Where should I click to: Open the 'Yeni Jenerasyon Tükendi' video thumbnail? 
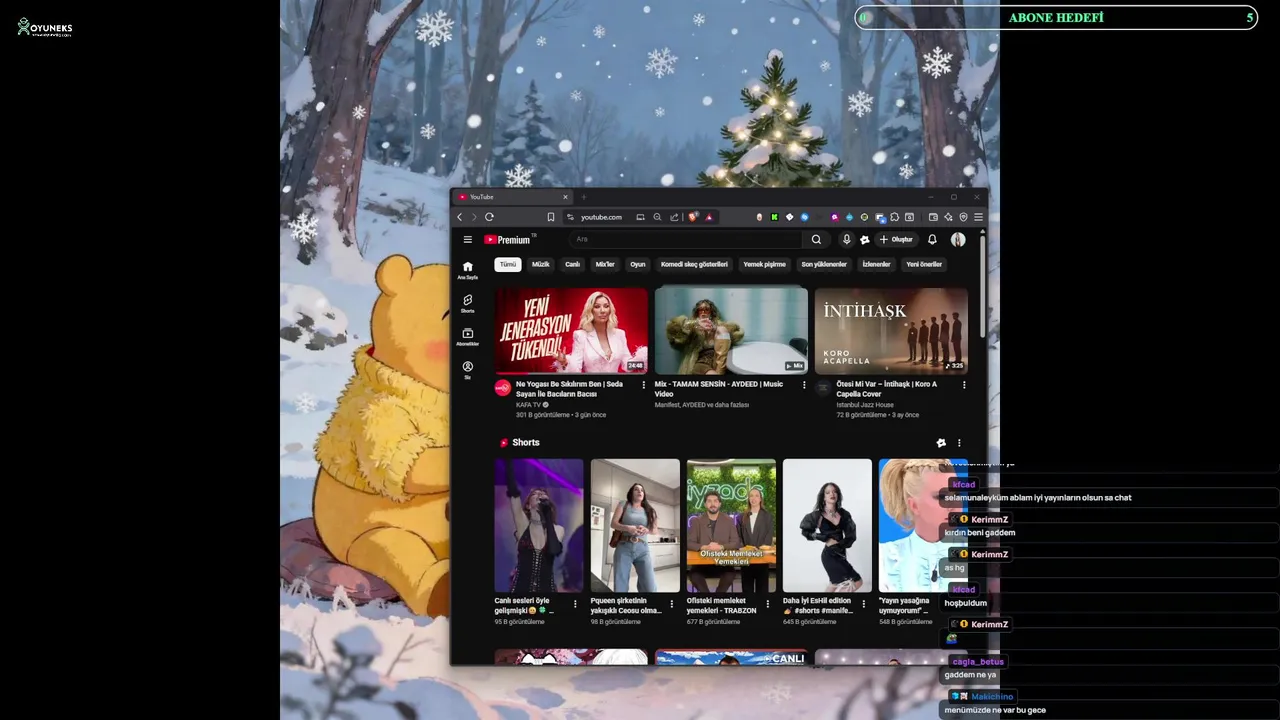[x=571, y=331]
